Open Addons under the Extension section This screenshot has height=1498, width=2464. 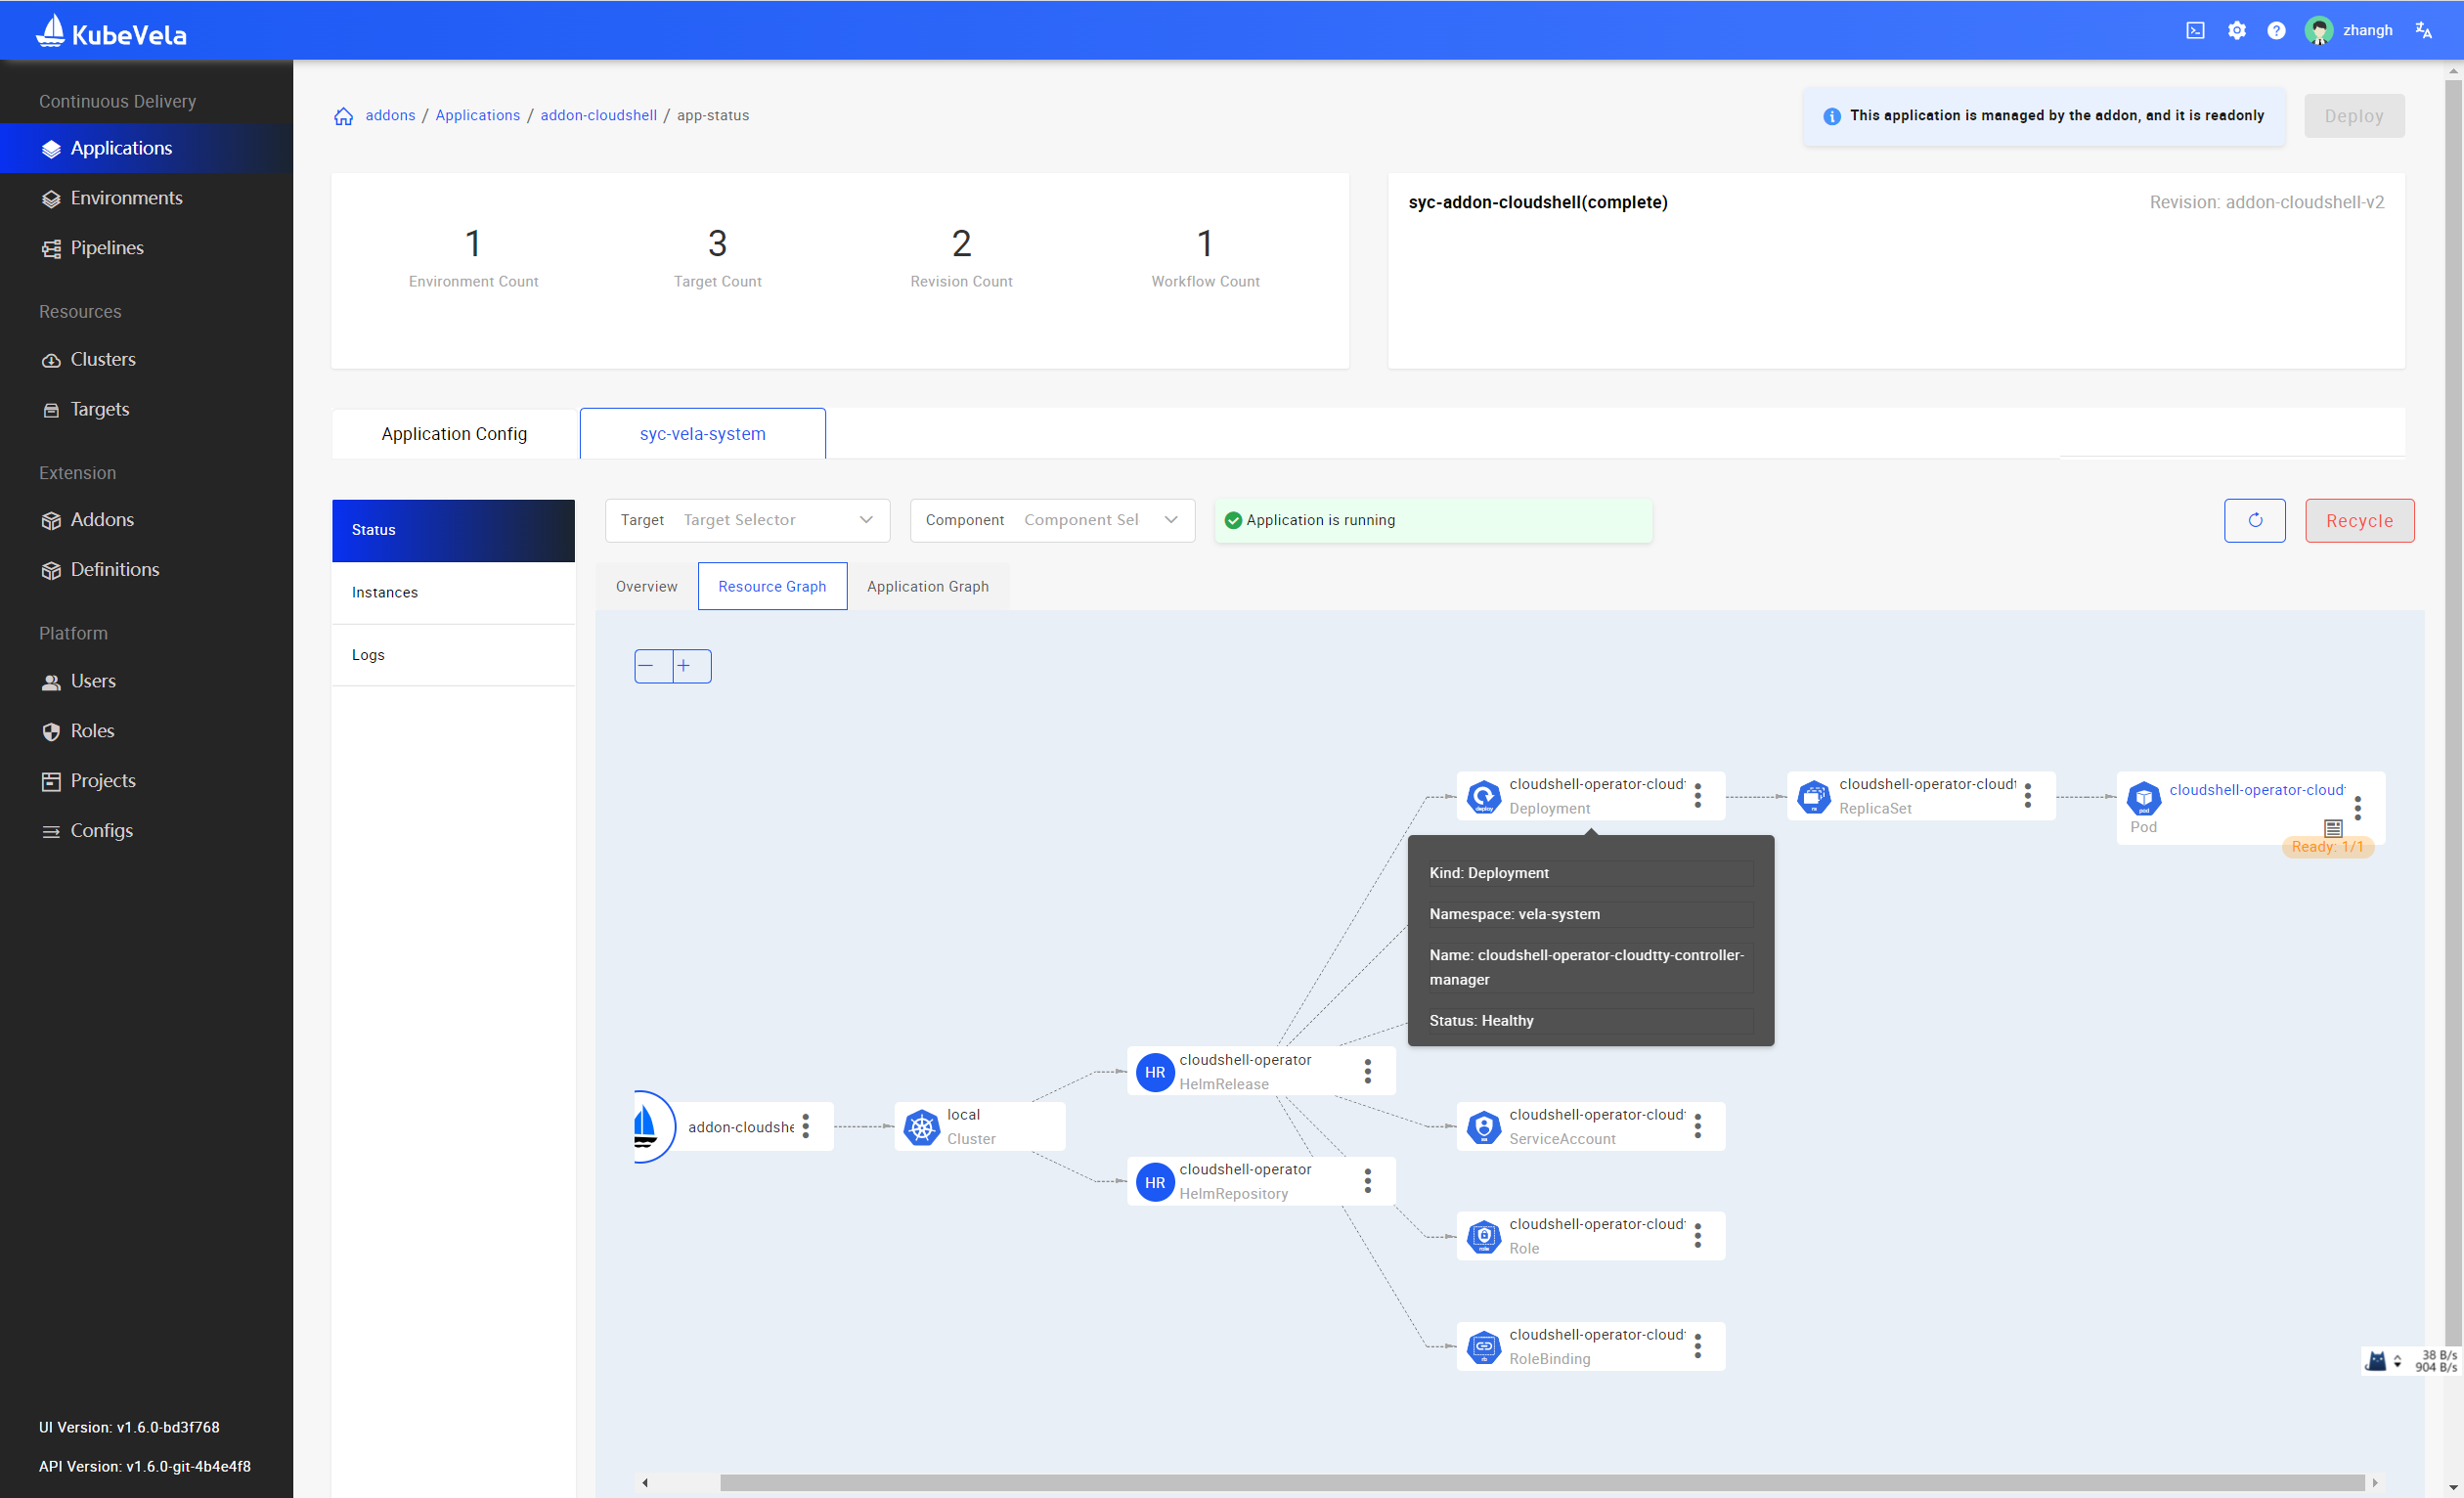pyautogui.click(x=101, y=519)
